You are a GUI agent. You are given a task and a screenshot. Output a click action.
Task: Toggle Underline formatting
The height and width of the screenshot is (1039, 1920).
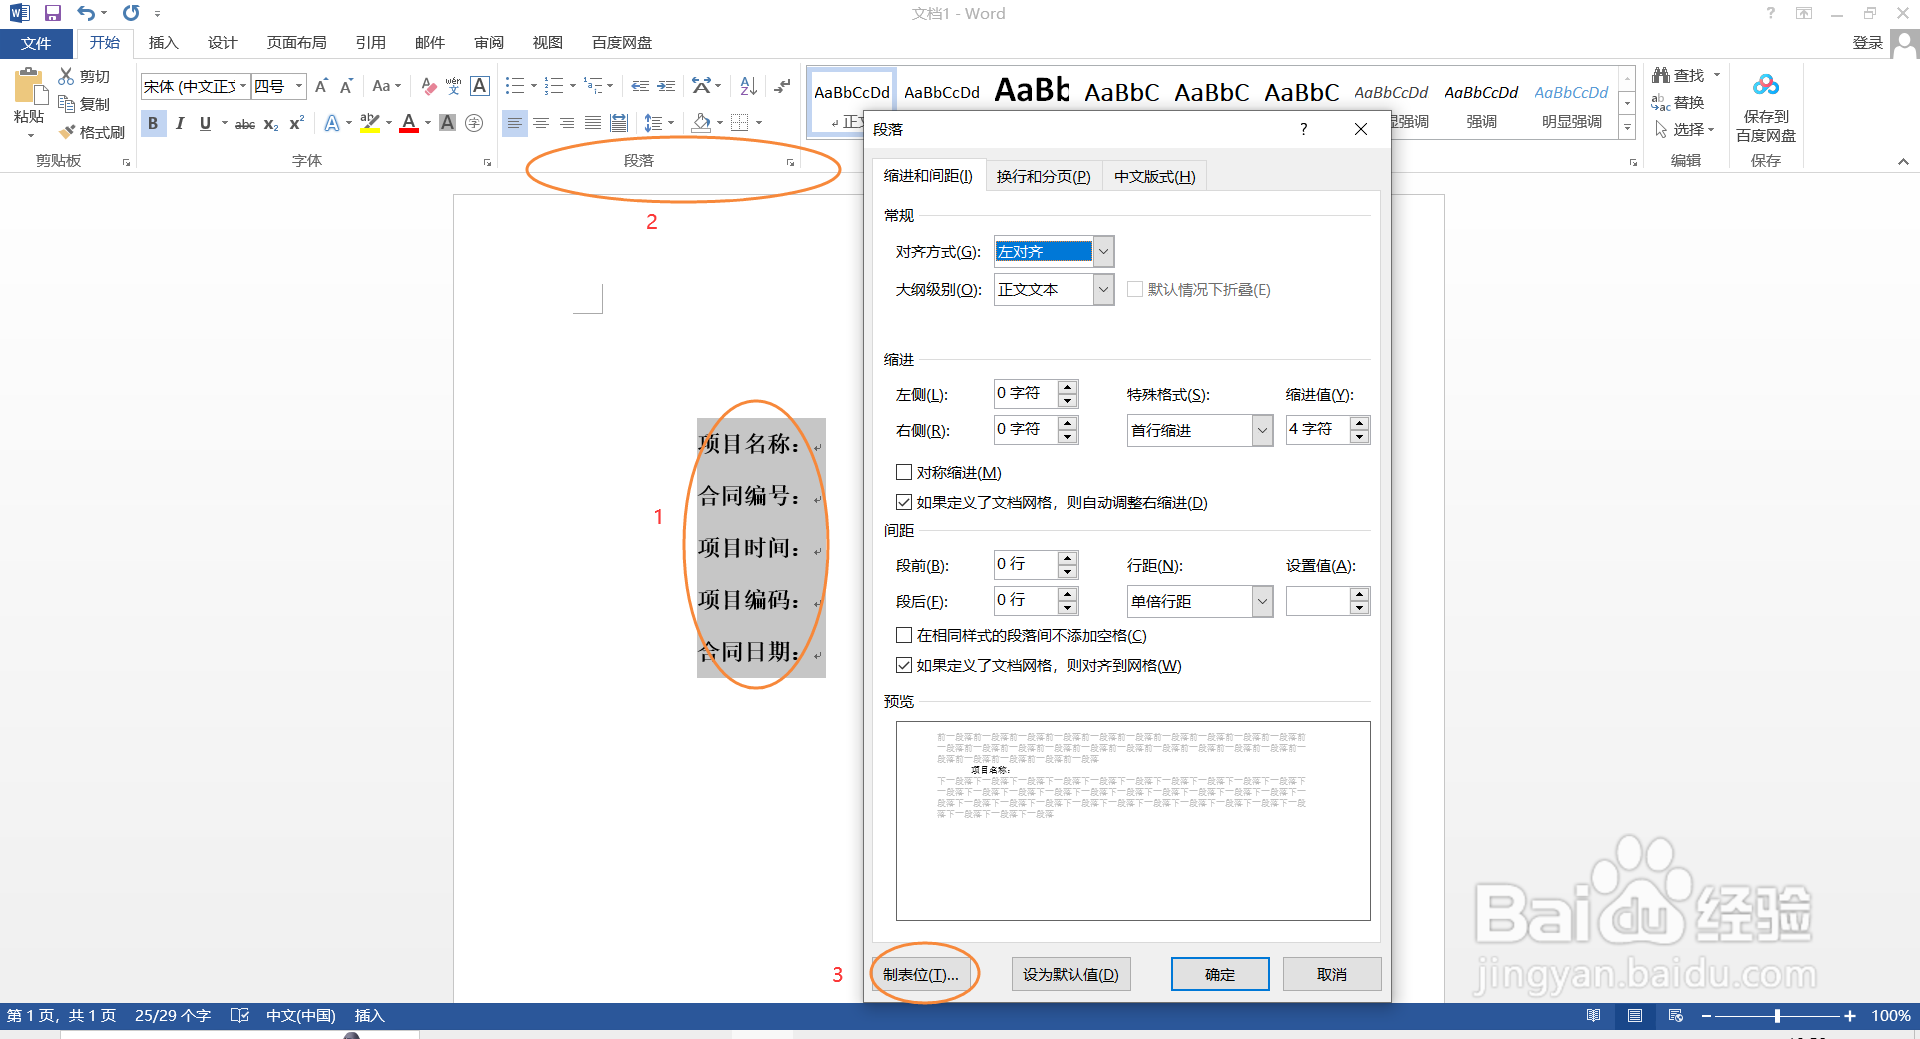[x=205, y=123]
